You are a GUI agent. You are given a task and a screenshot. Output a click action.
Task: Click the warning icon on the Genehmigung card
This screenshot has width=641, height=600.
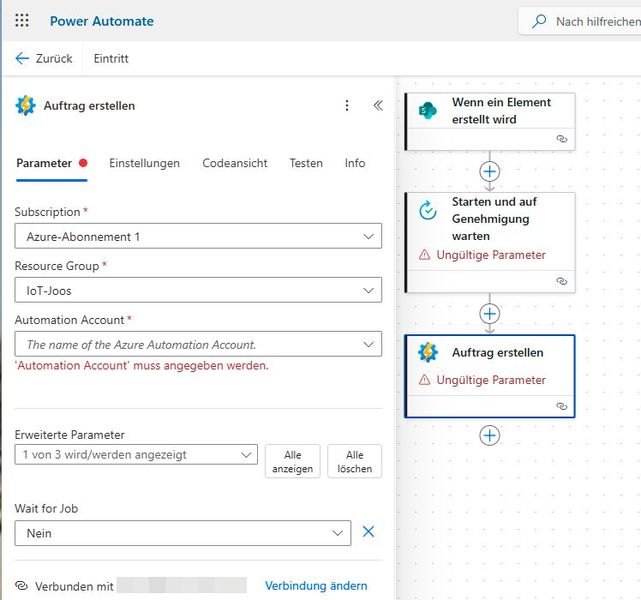coord(425,255)
